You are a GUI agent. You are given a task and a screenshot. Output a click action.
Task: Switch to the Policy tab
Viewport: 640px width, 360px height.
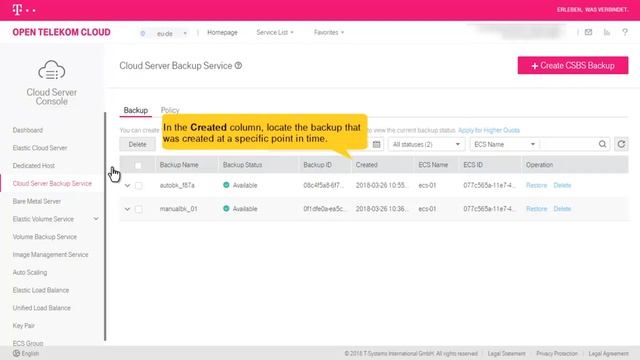click(170, 110)
